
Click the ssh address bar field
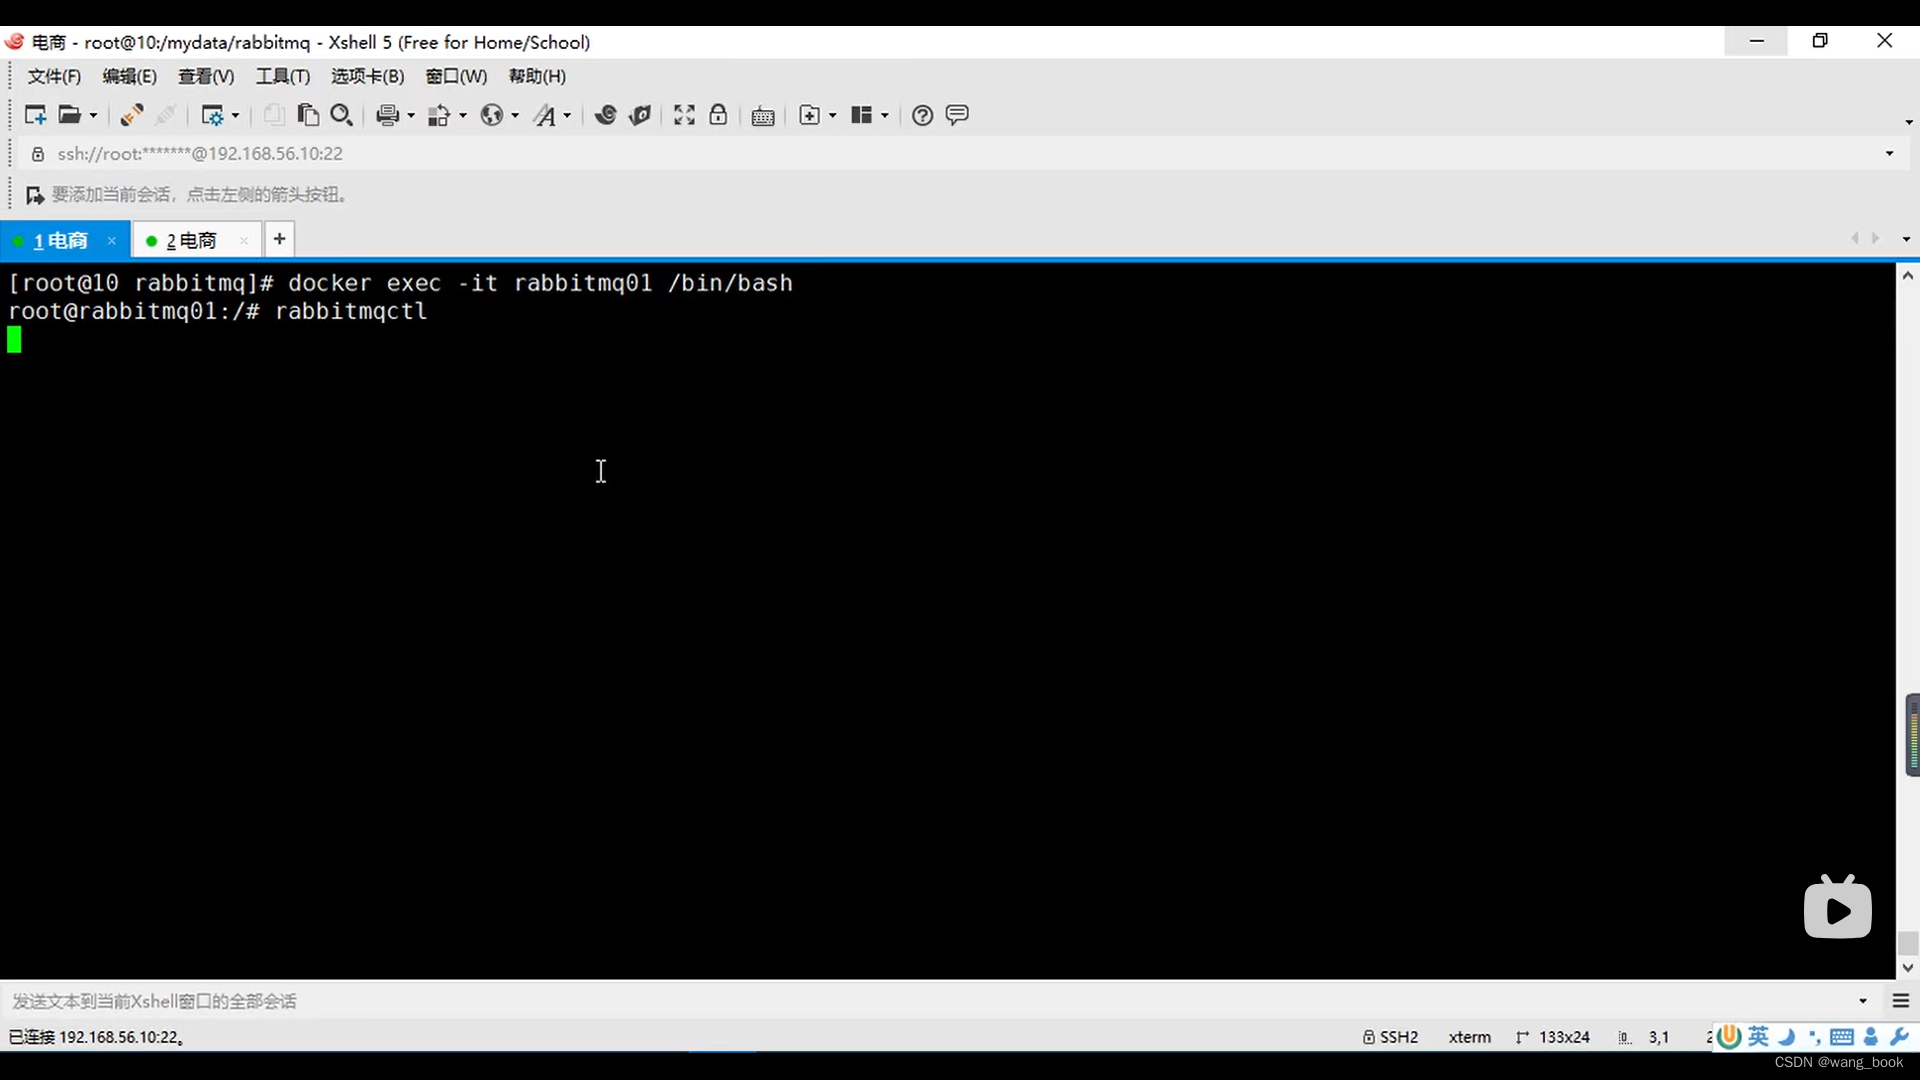pos(960,154)
